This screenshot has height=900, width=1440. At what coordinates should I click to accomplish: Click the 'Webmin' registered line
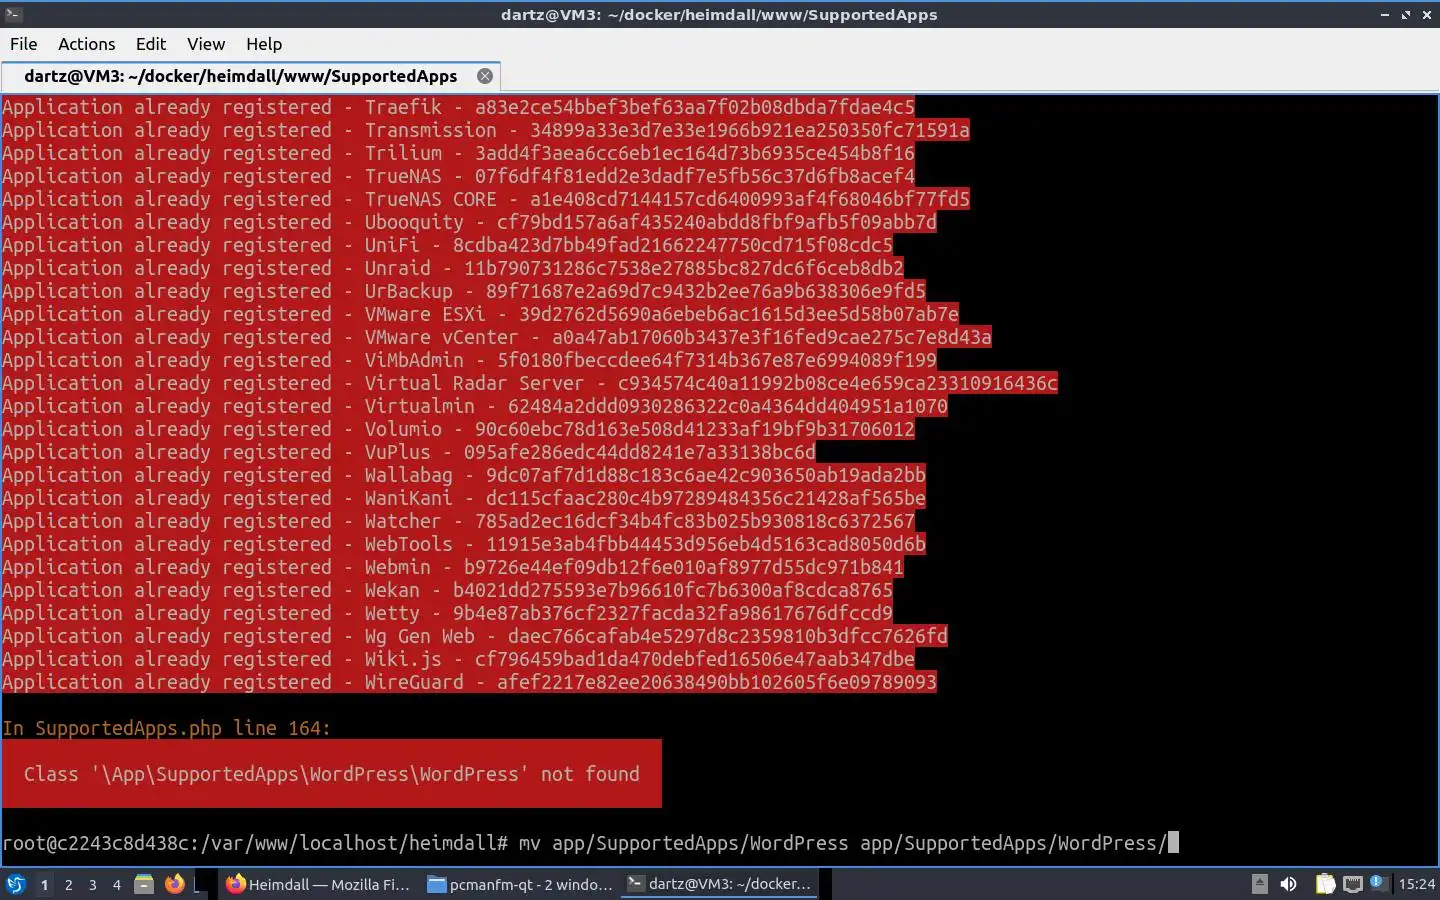[x=453, y=567]
